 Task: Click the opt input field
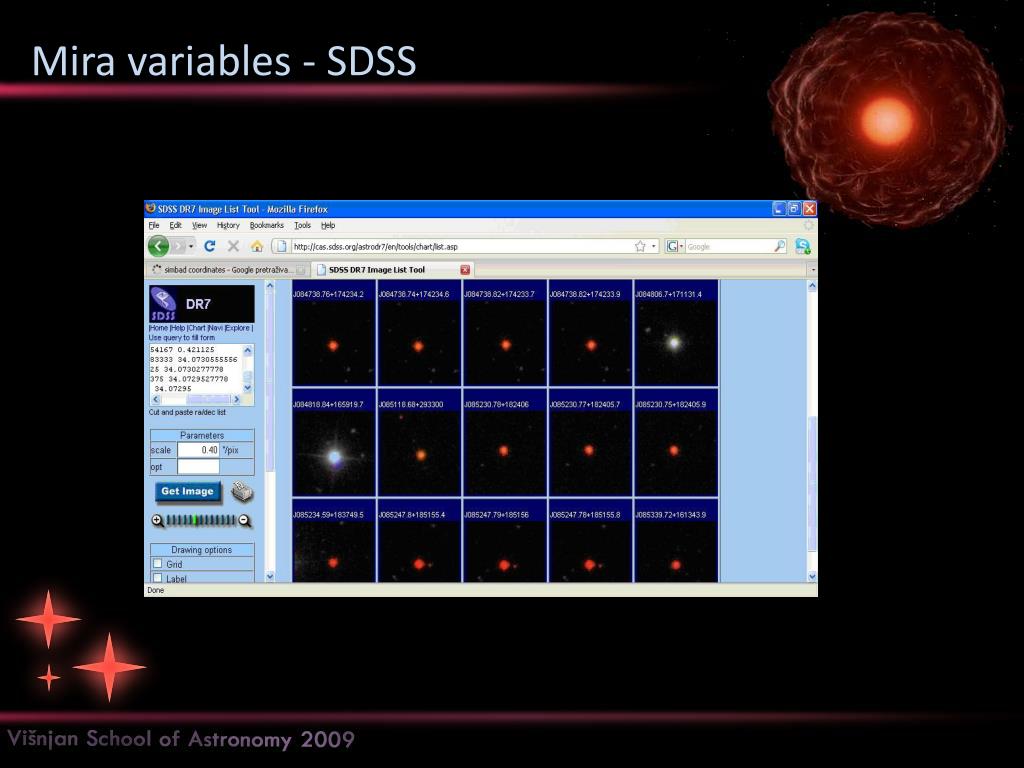pyautogui.click(x=199, y=467)
